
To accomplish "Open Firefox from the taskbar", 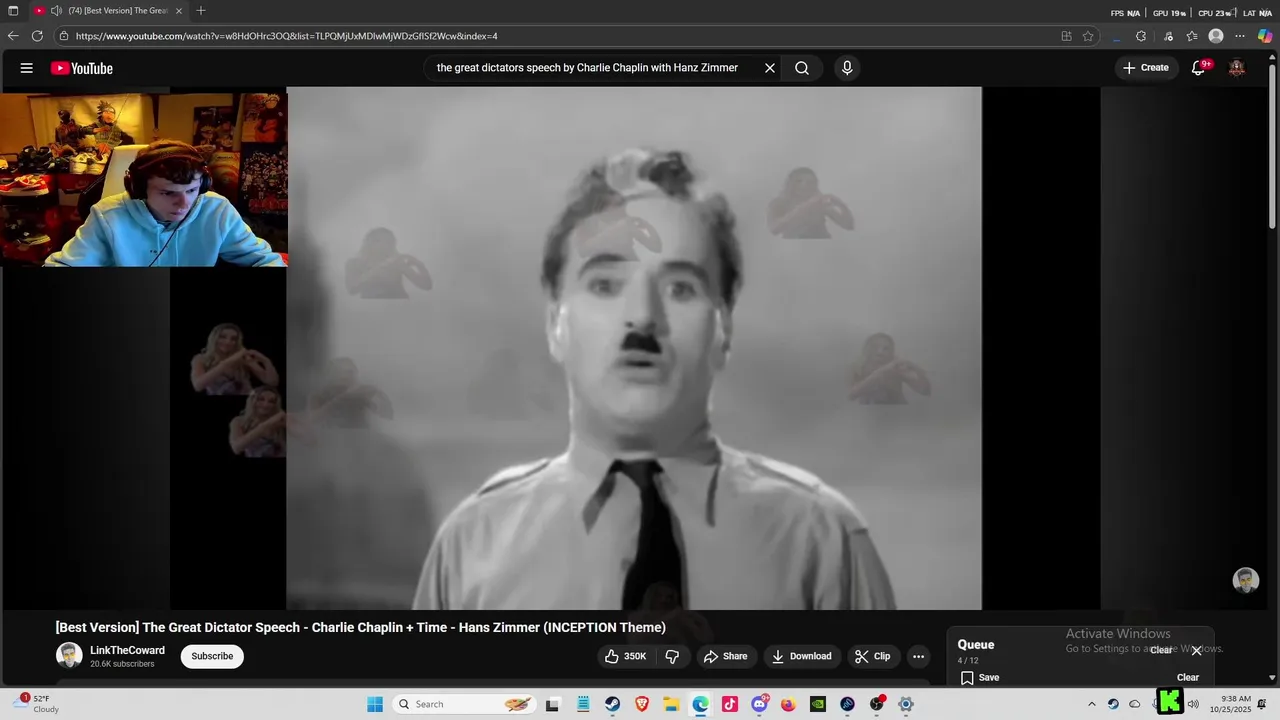I will point(788,704).
